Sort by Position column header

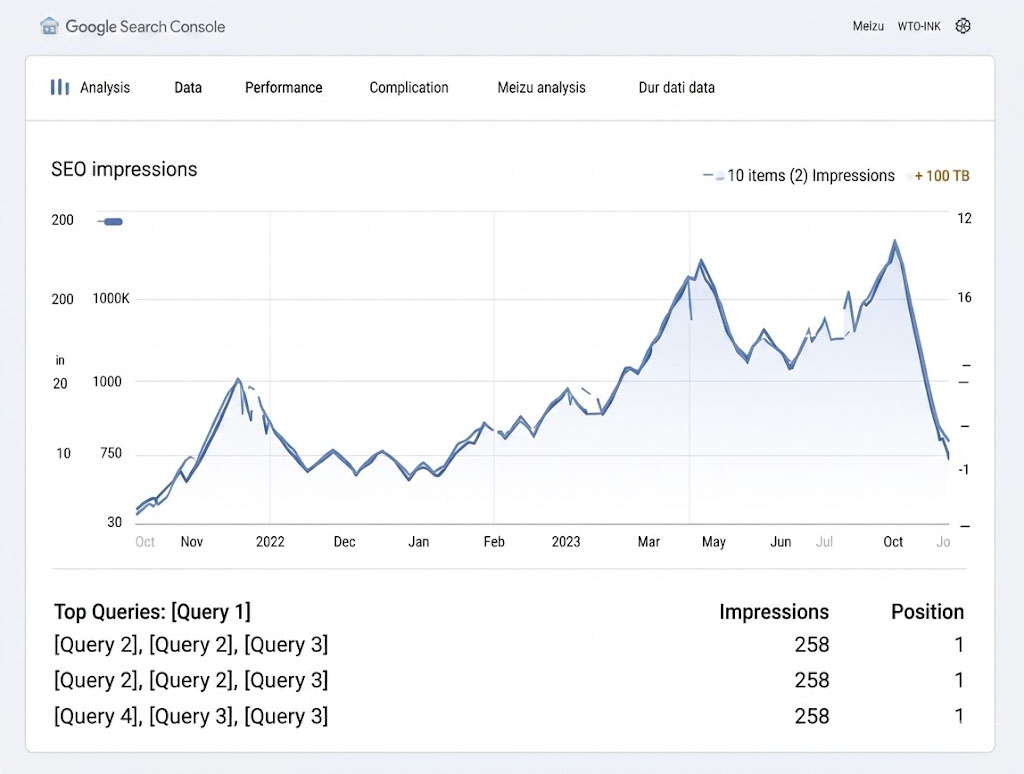[927, 611]
